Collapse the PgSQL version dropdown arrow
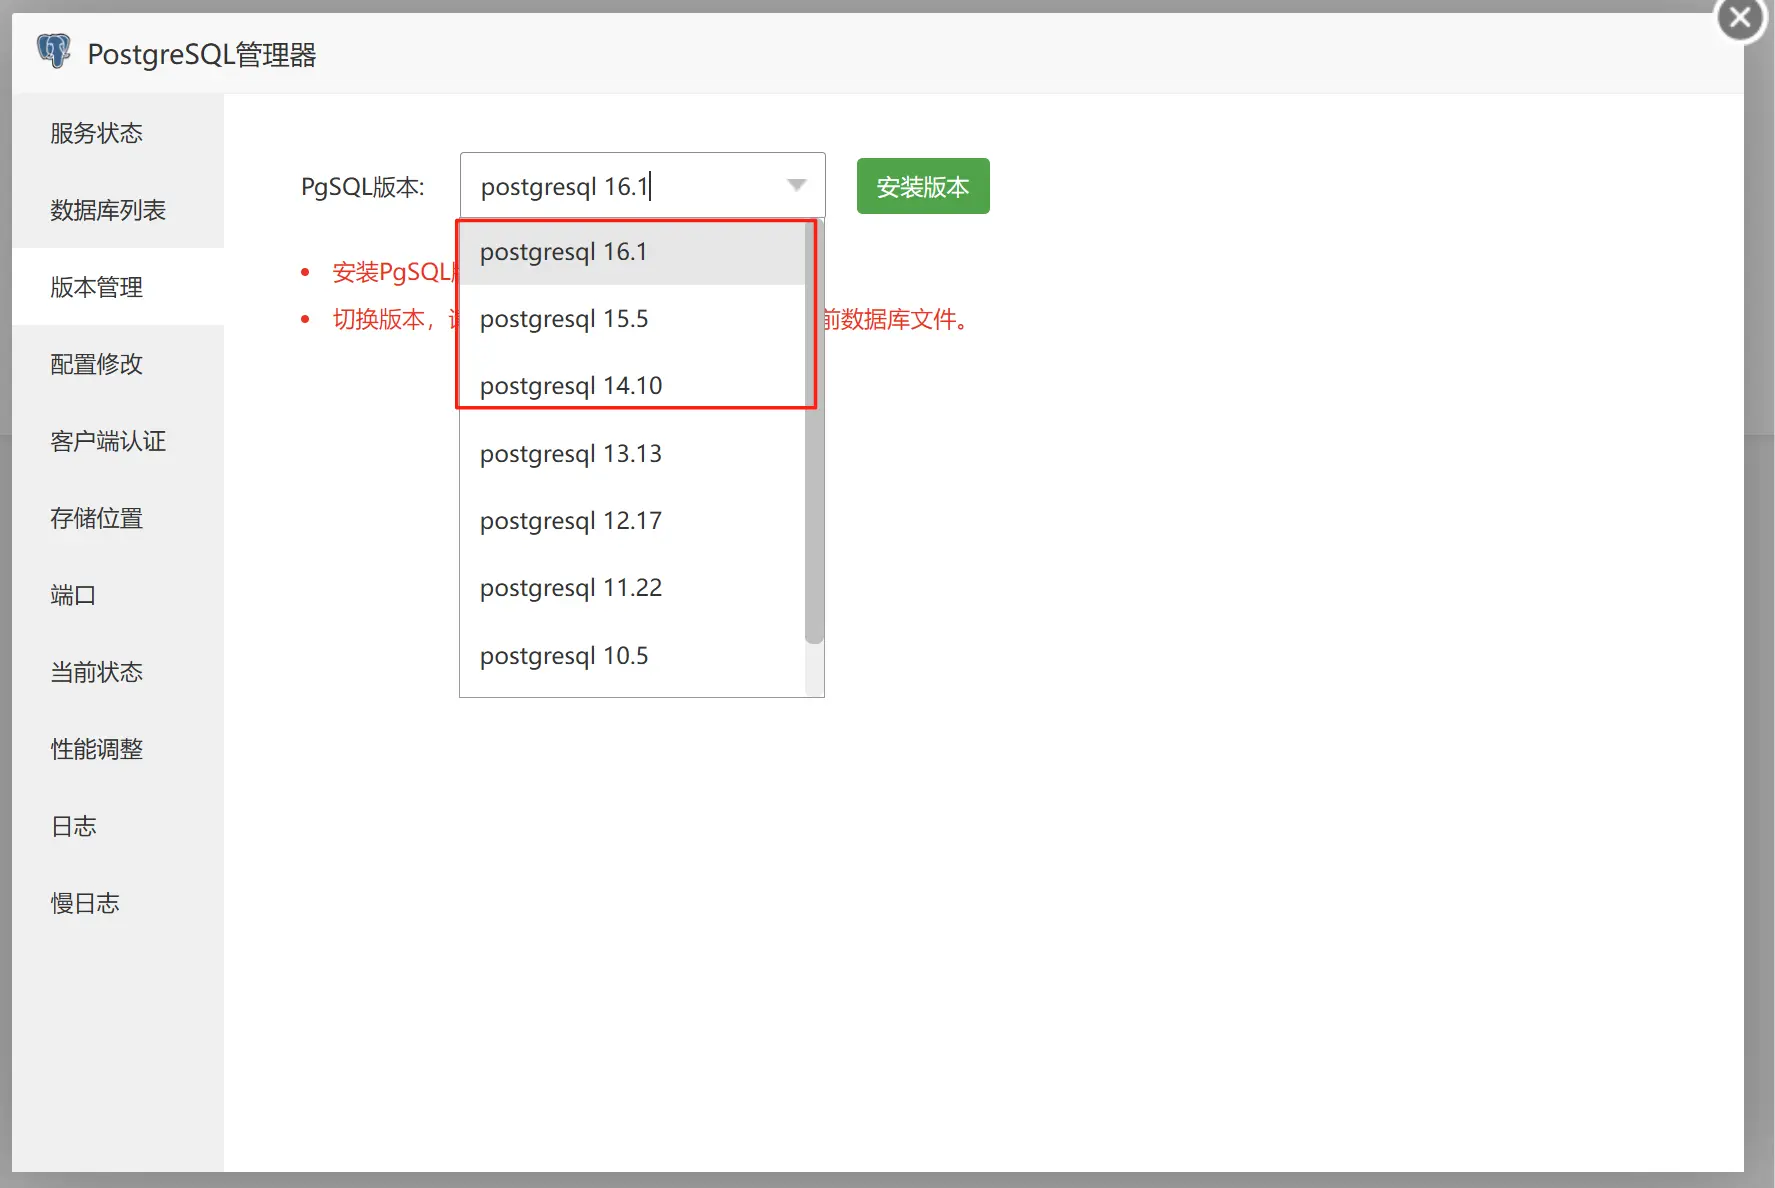The height and width of the screenshot is (1188, 1775). [x=796, y=185]
